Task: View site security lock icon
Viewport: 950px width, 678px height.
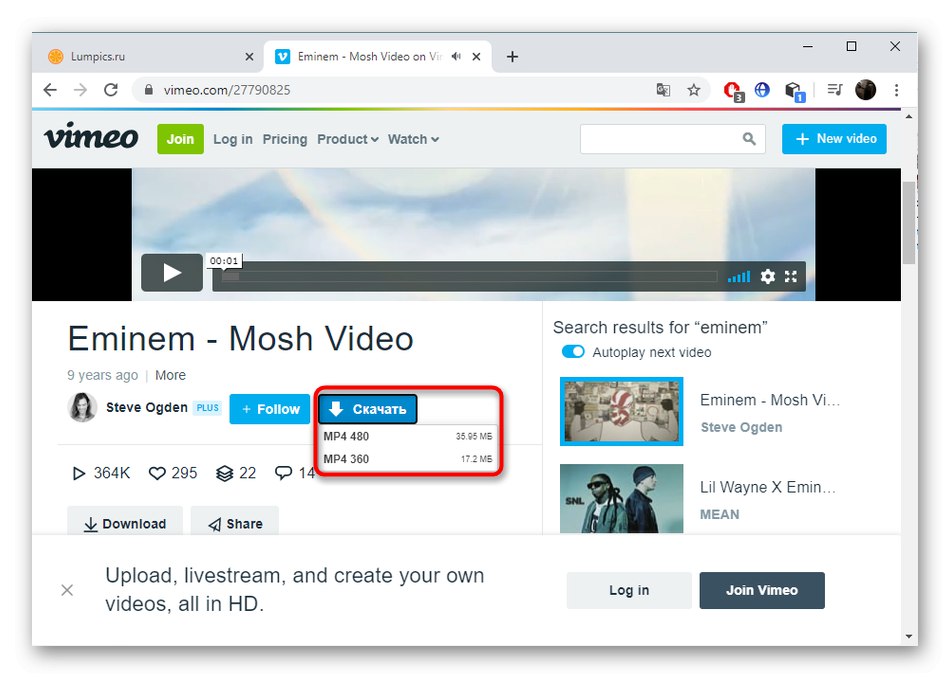Action: point(148,90)
